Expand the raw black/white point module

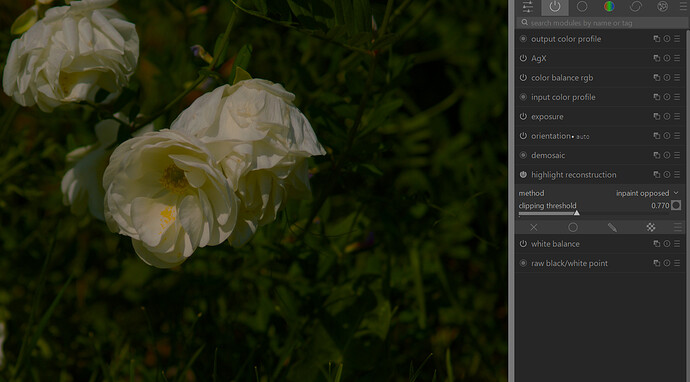[x=569, y=263]
